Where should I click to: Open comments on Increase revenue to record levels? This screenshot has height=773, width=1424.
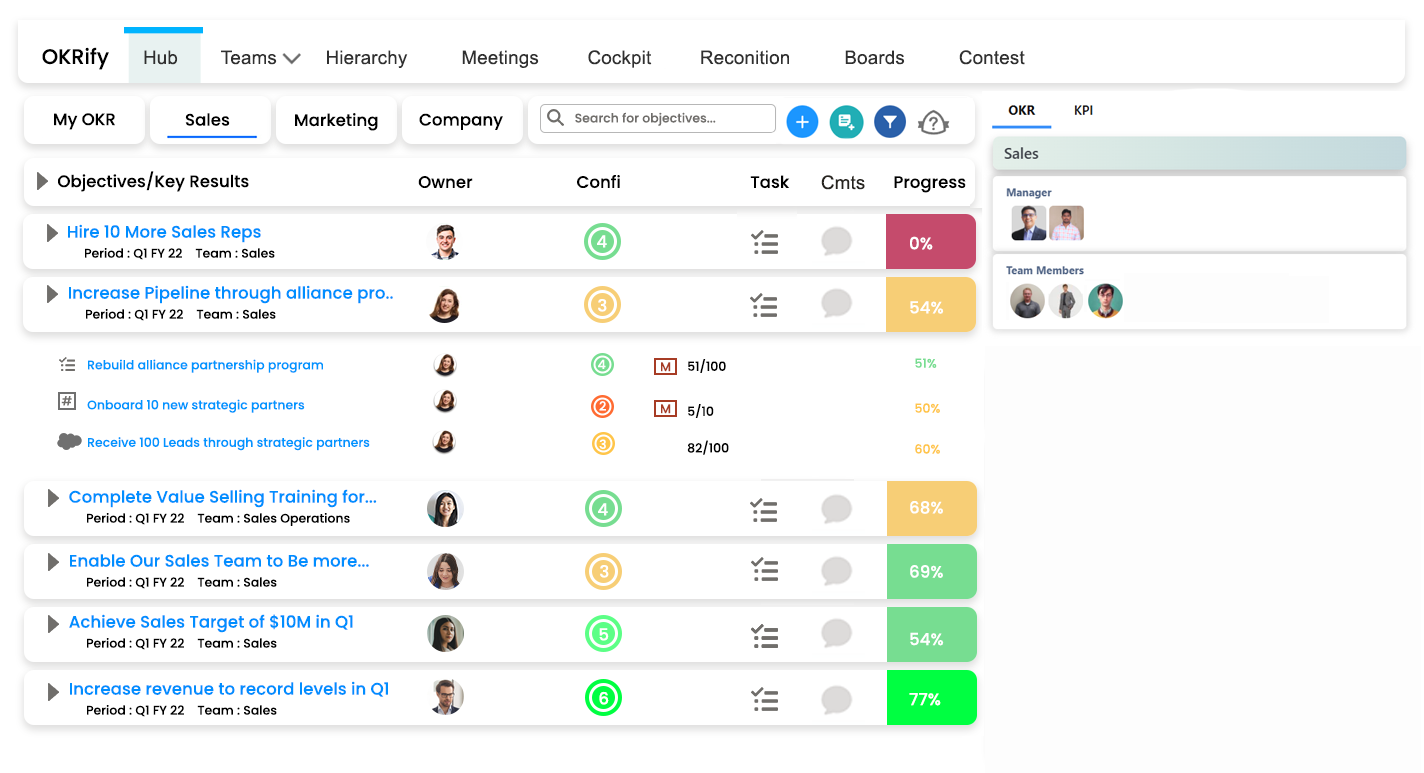[x=836, y=699]
